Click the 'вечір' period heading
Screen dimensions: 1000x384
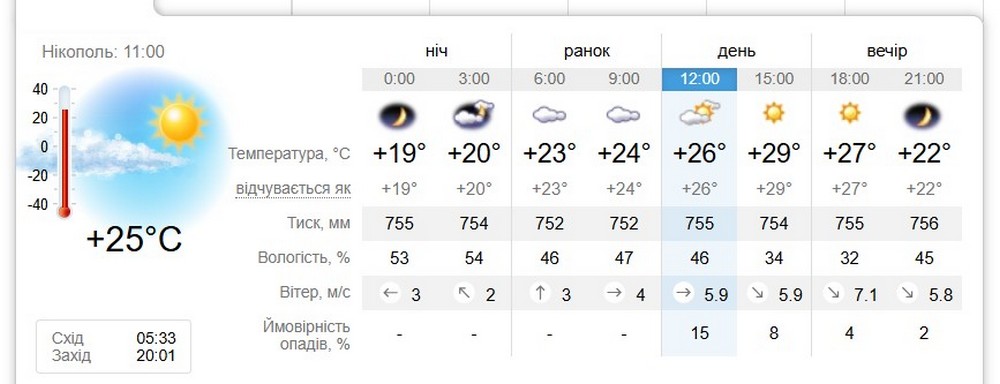pos(886,51)
